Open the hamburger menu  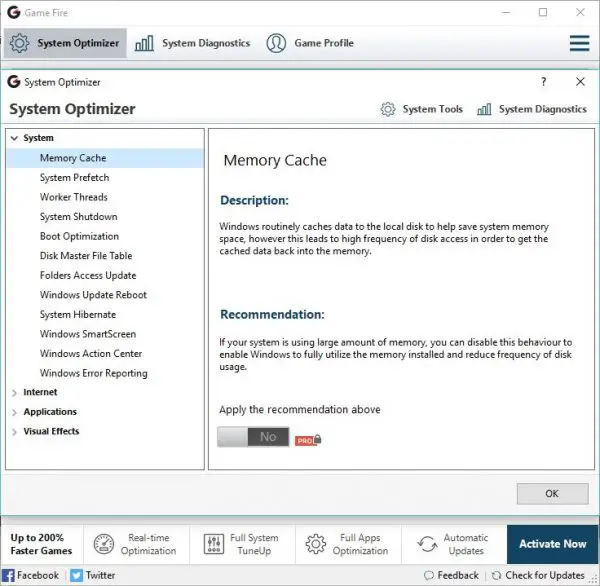pos(579,43)
